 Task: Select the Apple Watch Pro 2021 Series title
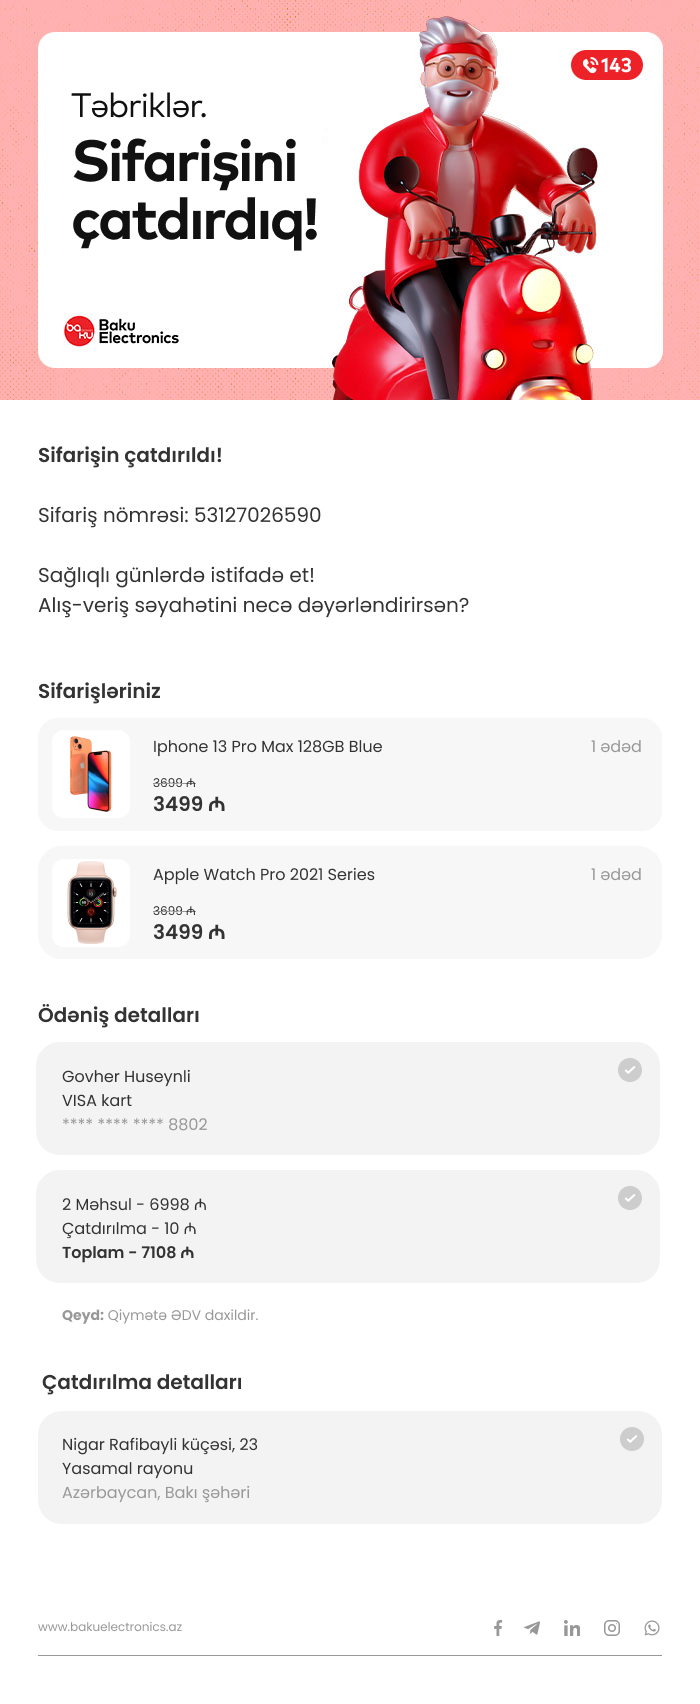[x=264, y=874]
